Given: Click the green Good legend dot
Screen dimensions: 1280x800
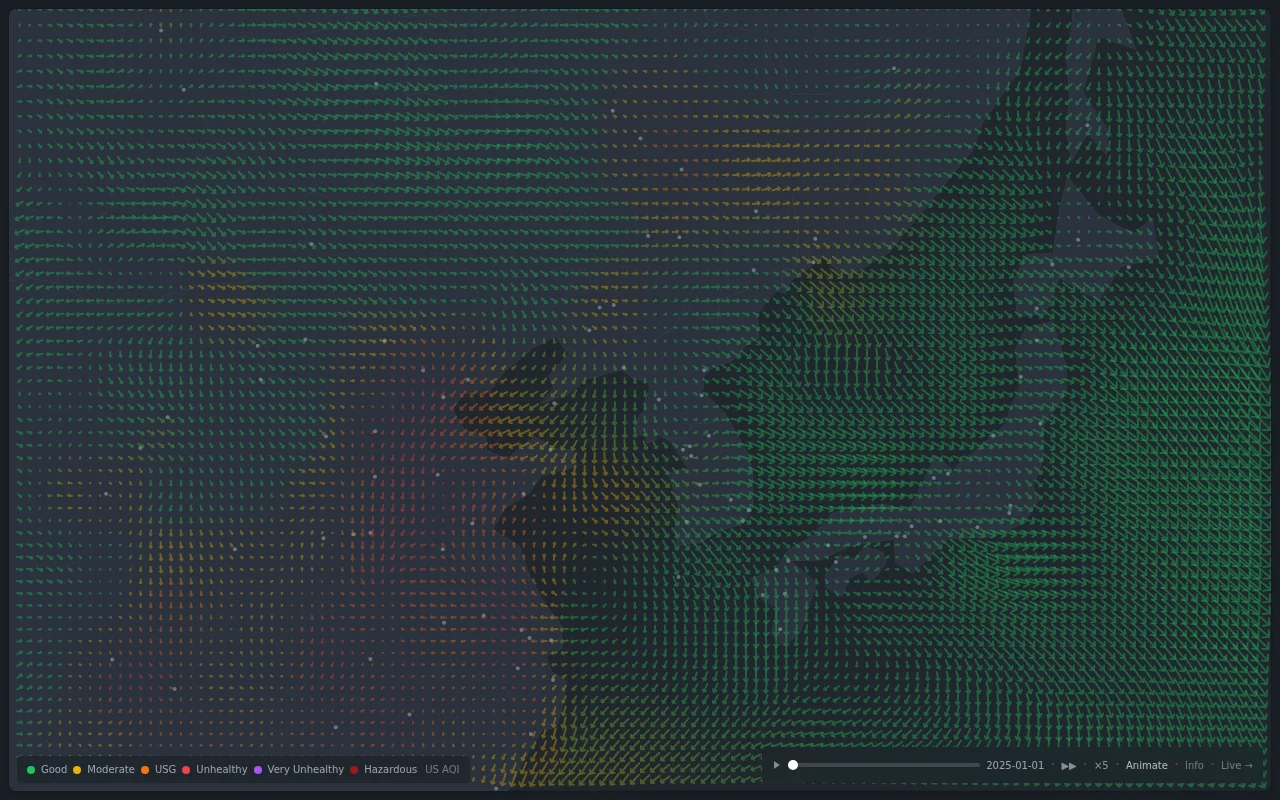Looking at the screenshot, I should click(x=31, y=770).
